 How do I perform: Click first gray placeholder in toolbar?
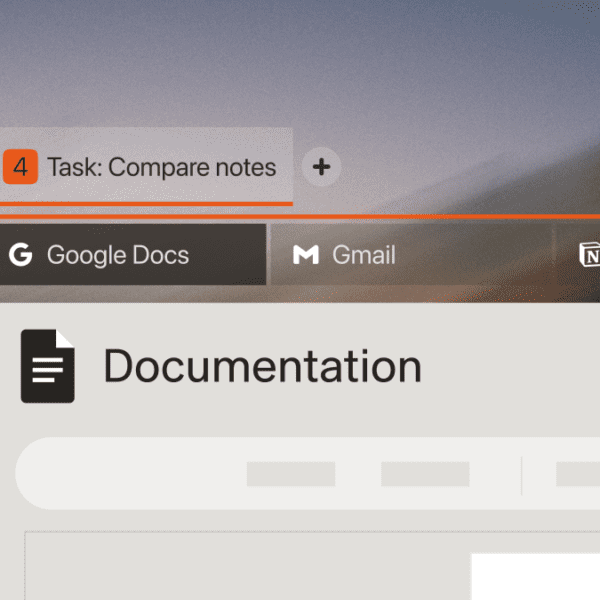[290, 474]
